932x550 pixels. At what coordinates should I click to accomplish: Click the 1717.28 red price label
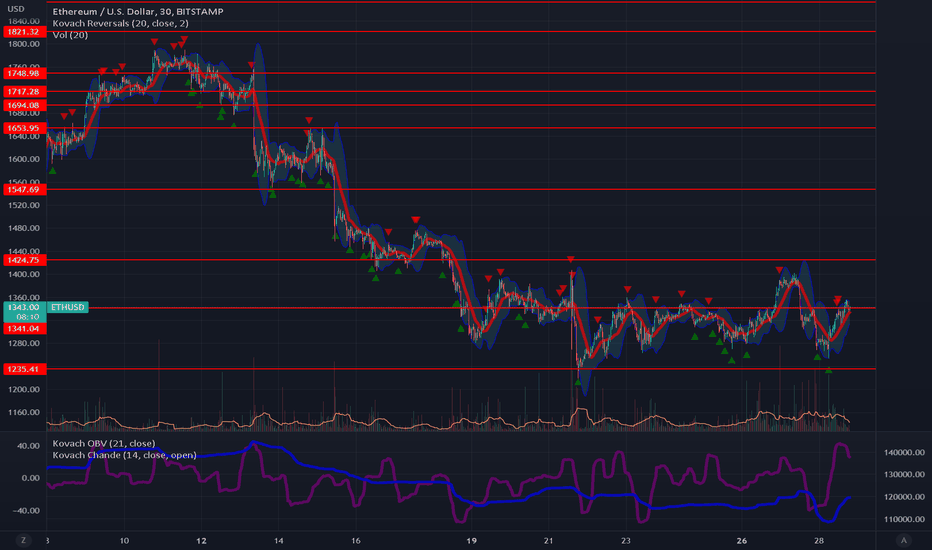click(x=24, y=92)
